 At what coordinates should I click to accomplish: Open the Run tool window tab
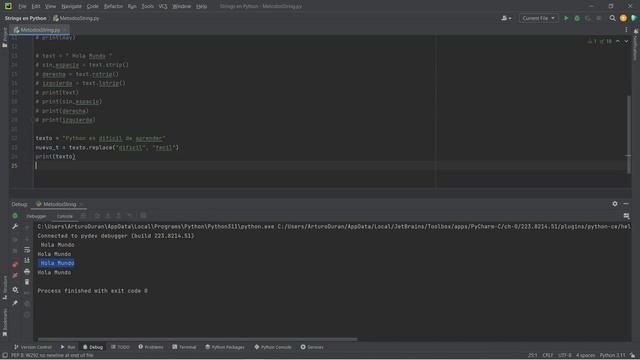(68, 347)
